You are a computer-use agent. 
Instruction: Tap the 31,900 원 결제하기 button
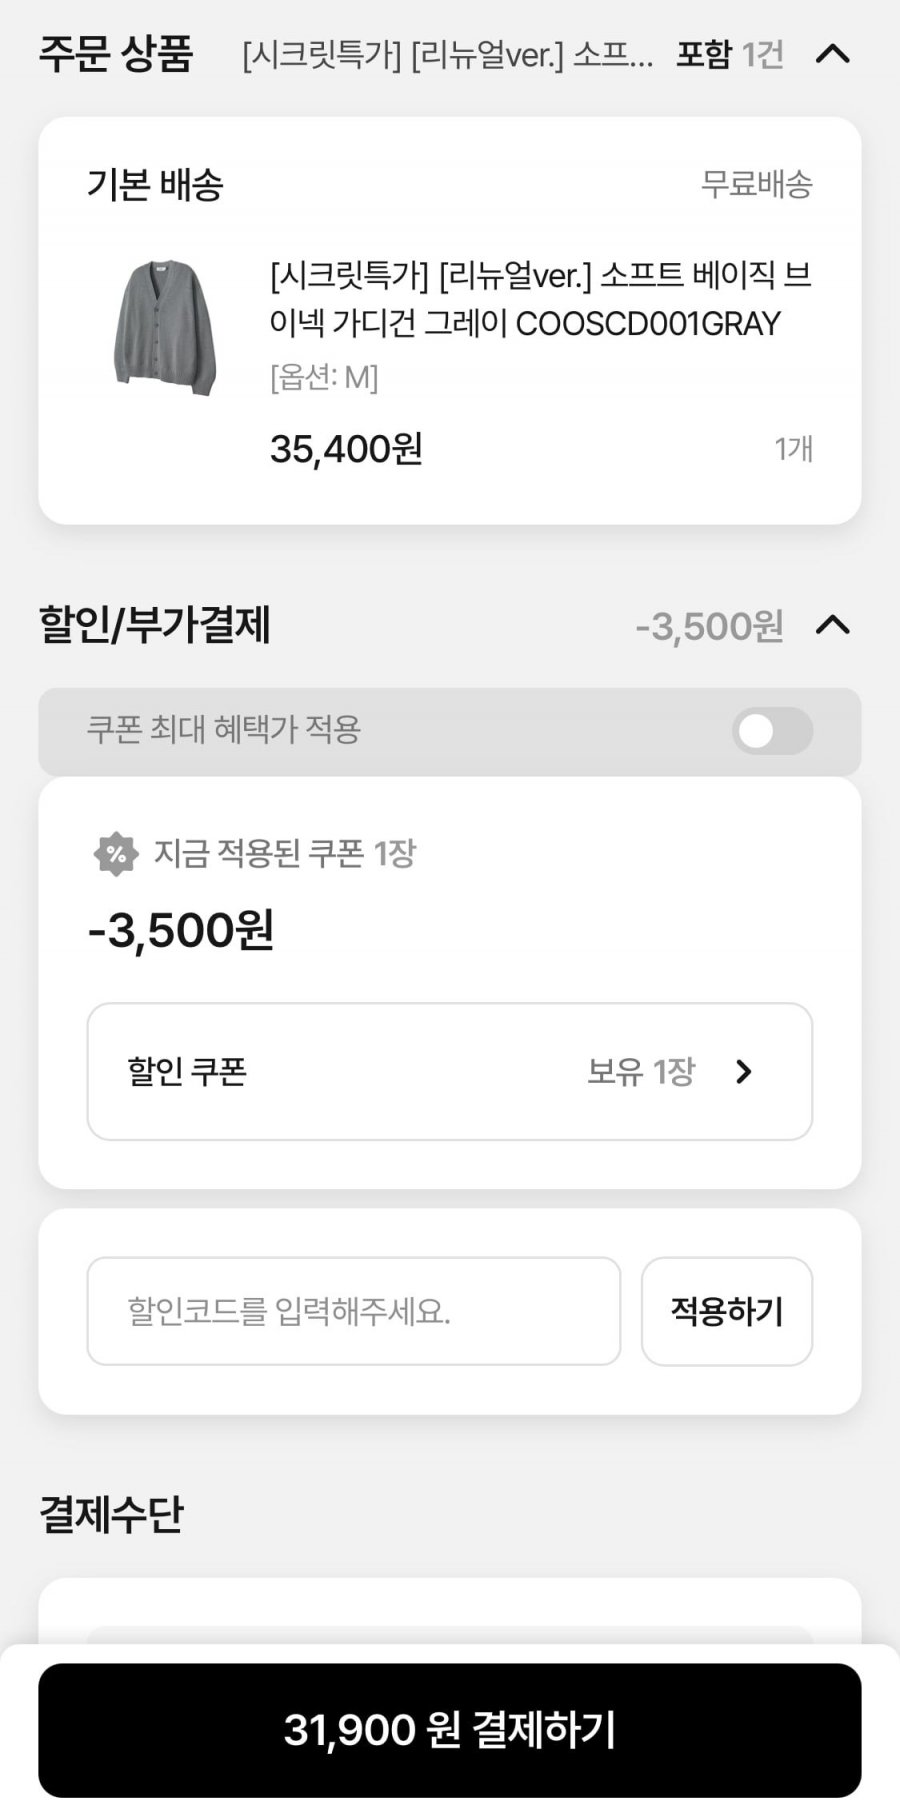[450, 1729]
